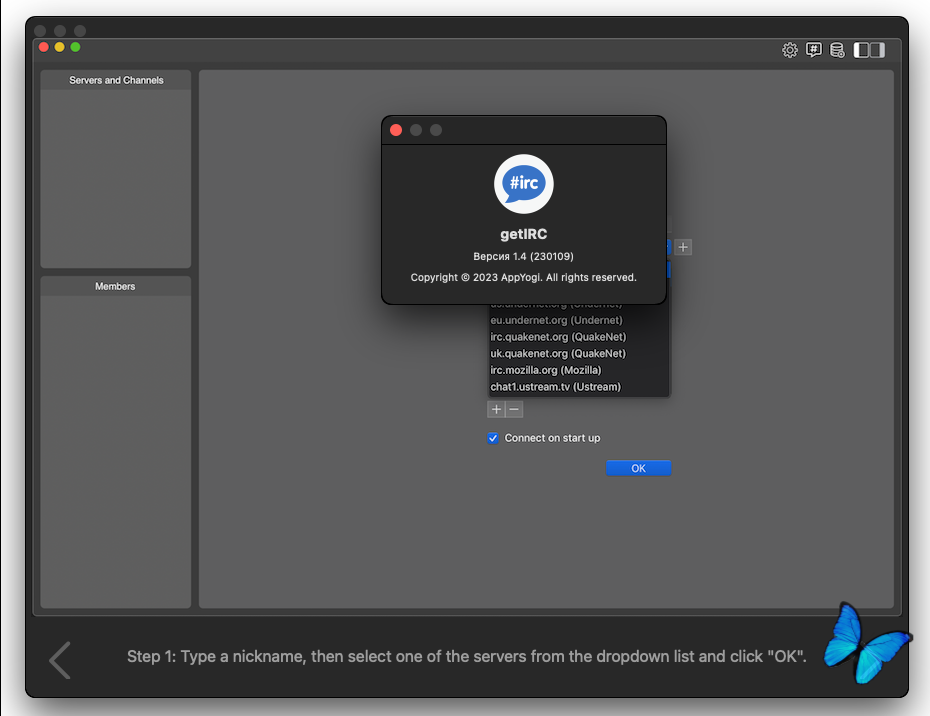Screen dimensions: 930x716
Task: Click the Servers and Channels panel header
Action: coord(116,80)
